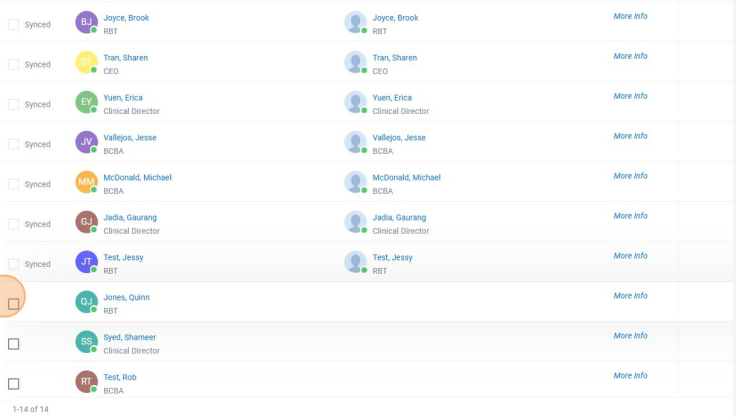Check the box for Jones, Quinn
The height and width of the screenshot is (417, 736).
[14, 304]
